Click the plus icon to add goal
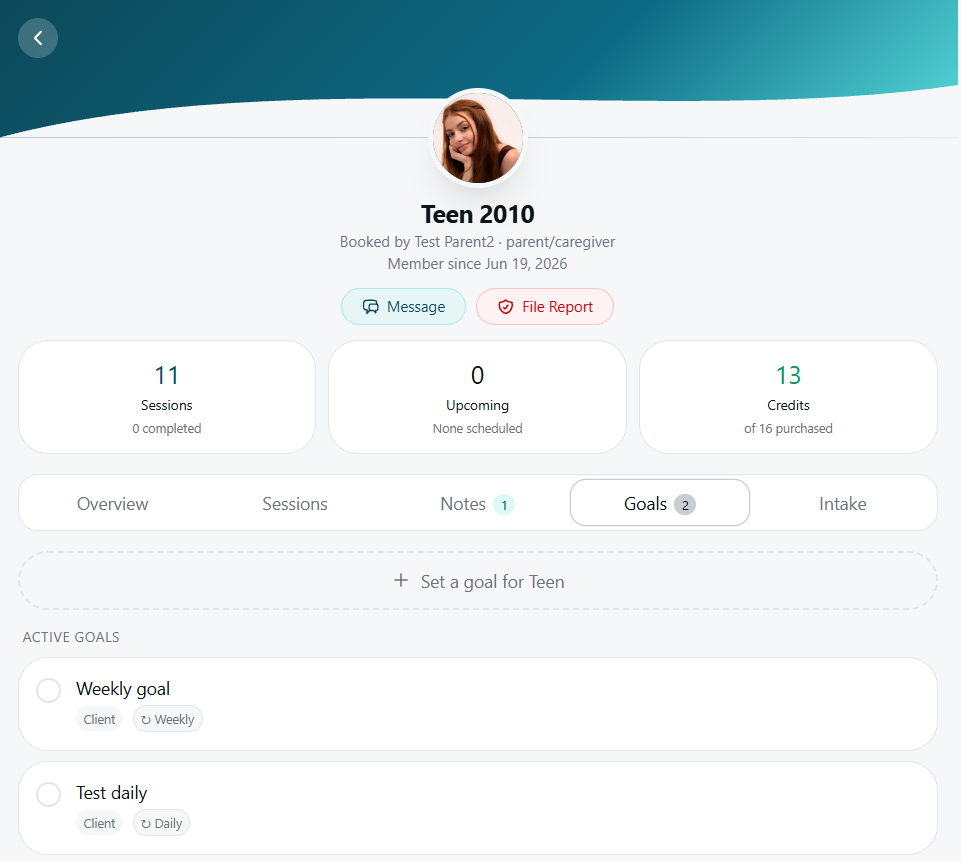This screenshot has width=961, height=861. tap(401, 580)
